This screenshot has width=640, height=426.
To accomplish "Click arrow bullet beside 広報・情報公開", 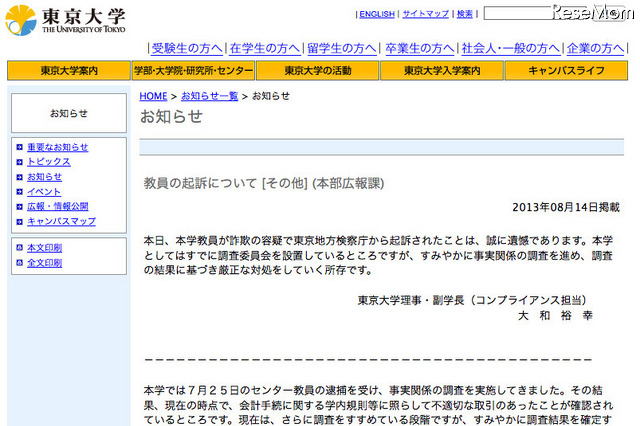I will point(19,207).
